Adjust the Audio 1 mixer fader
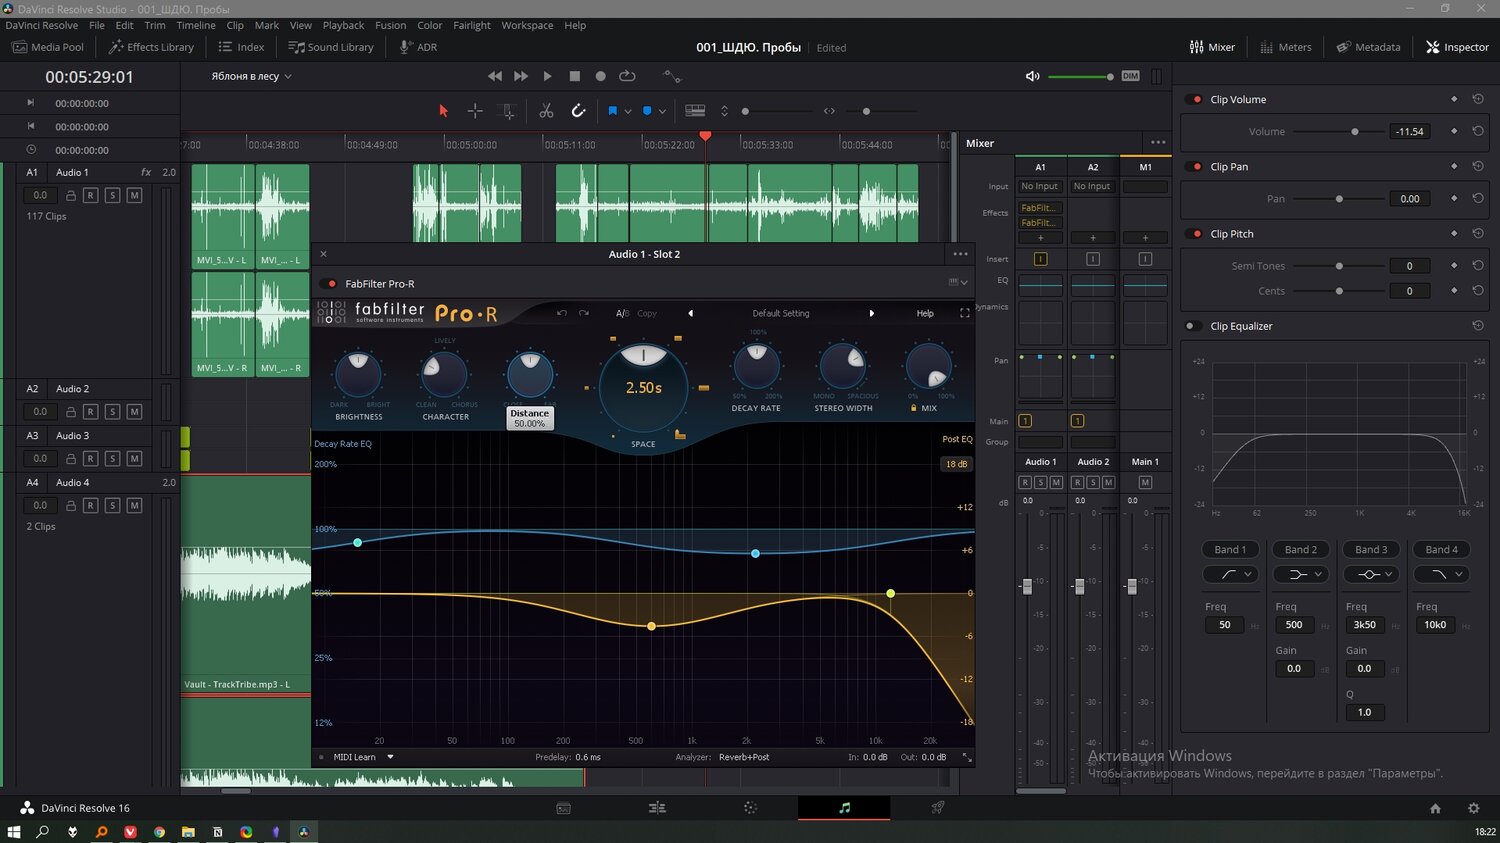The height and width of the screenshot is (843, 1500). coord(1027,587)
